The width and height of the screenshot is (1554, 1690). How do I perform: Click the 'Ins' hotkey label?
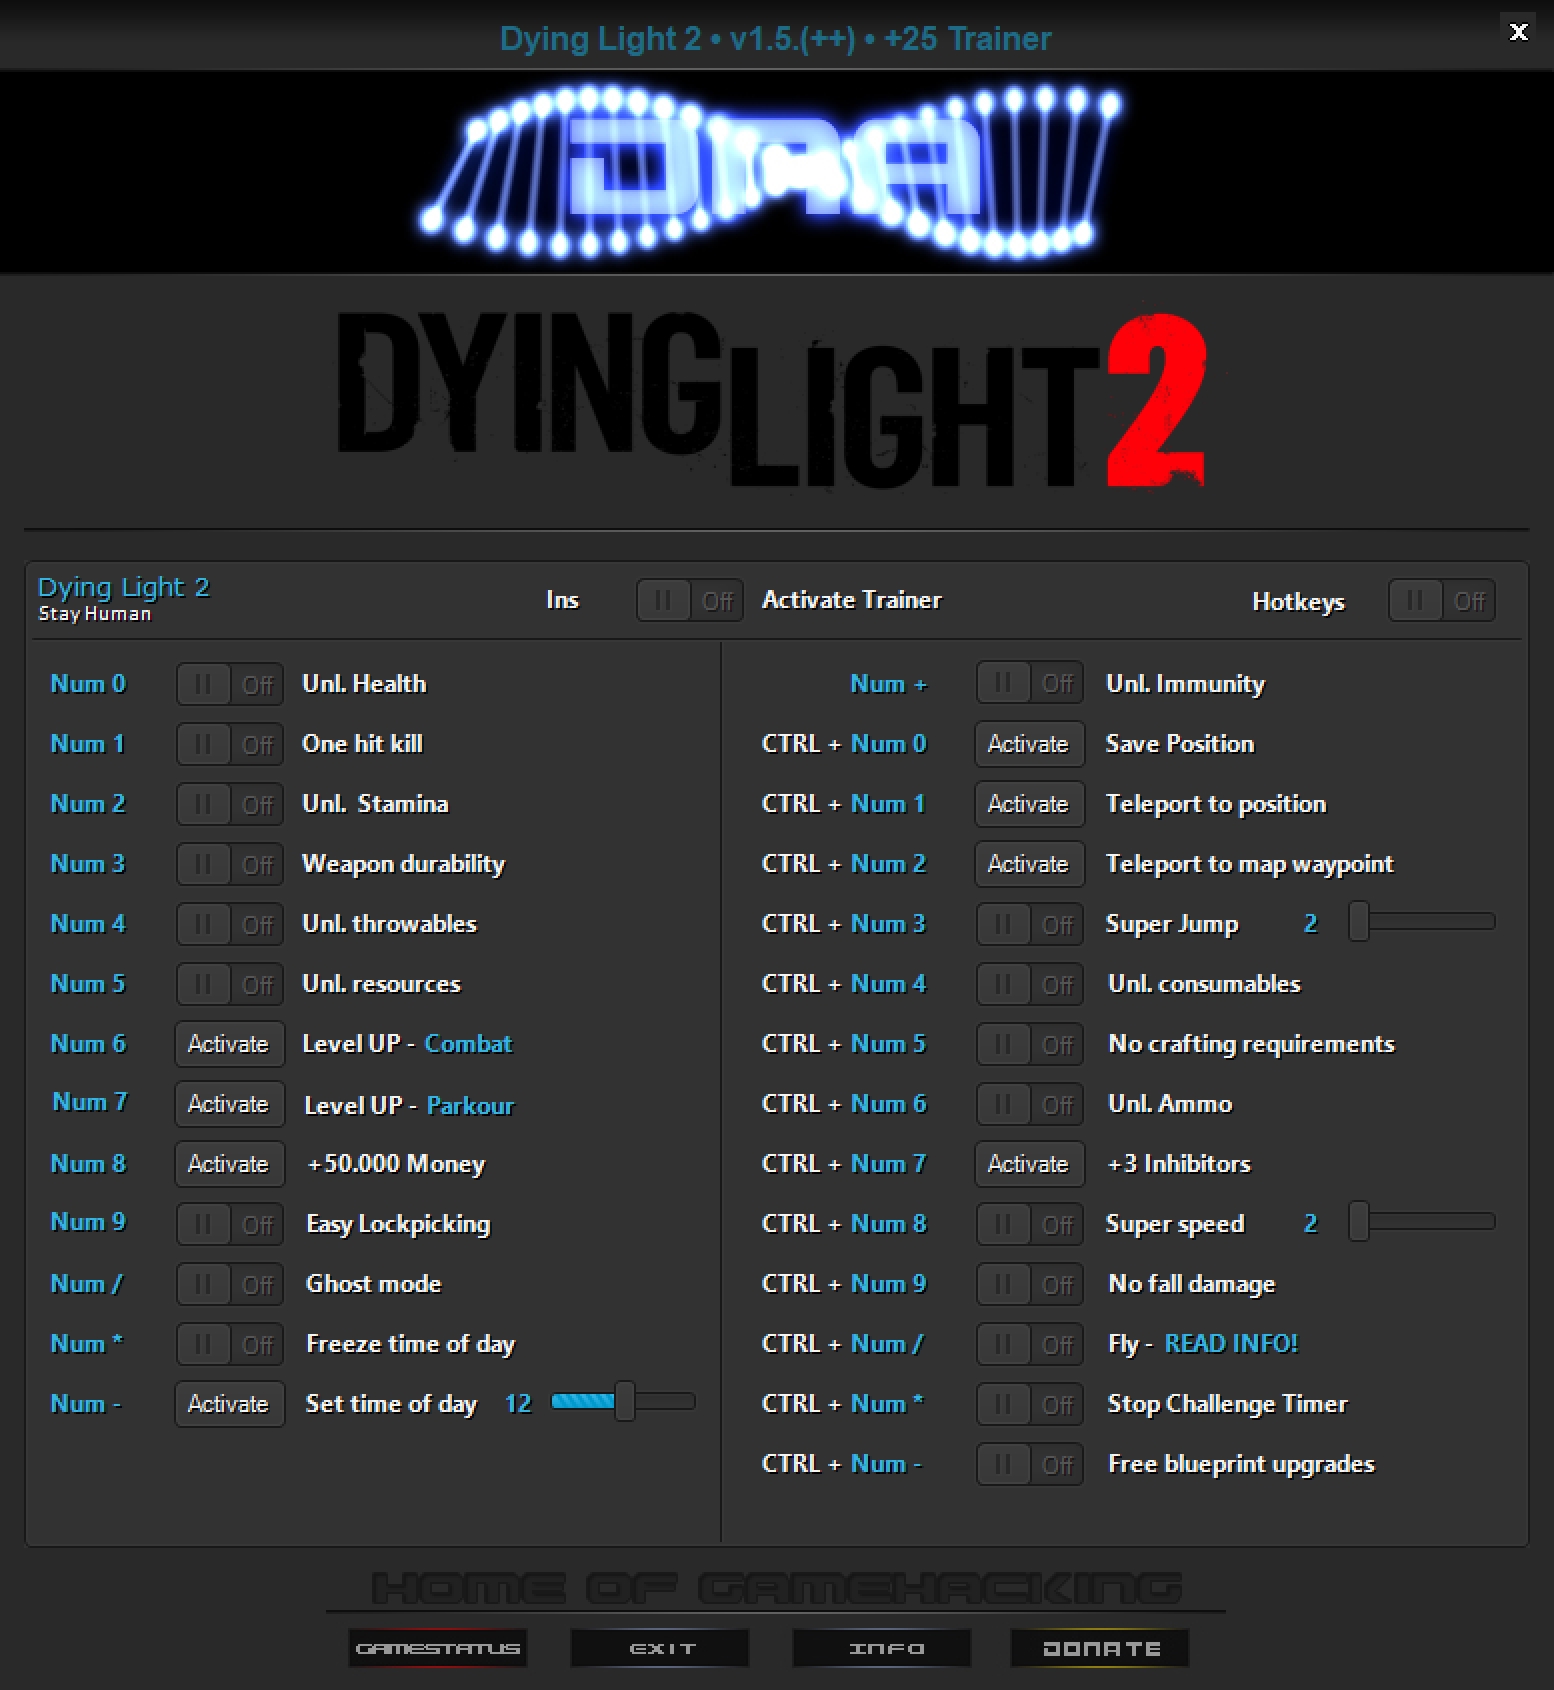pos(562,600)
